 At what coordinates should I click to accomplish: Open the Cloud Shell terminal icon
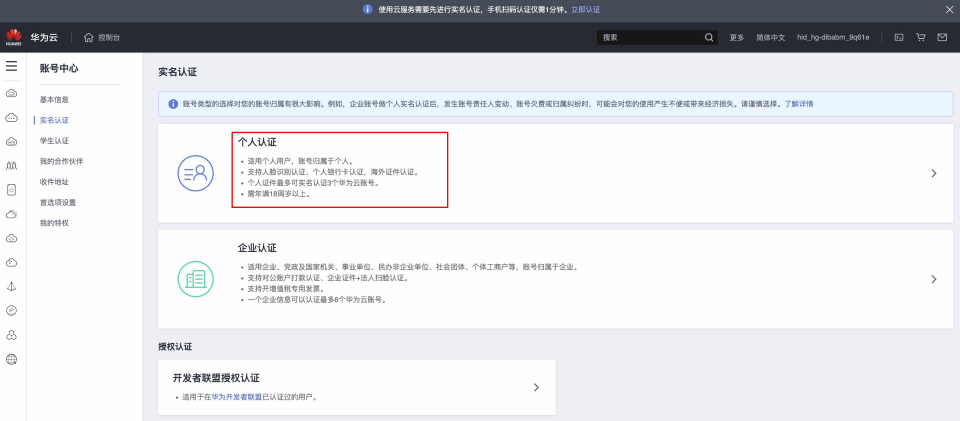899,37
